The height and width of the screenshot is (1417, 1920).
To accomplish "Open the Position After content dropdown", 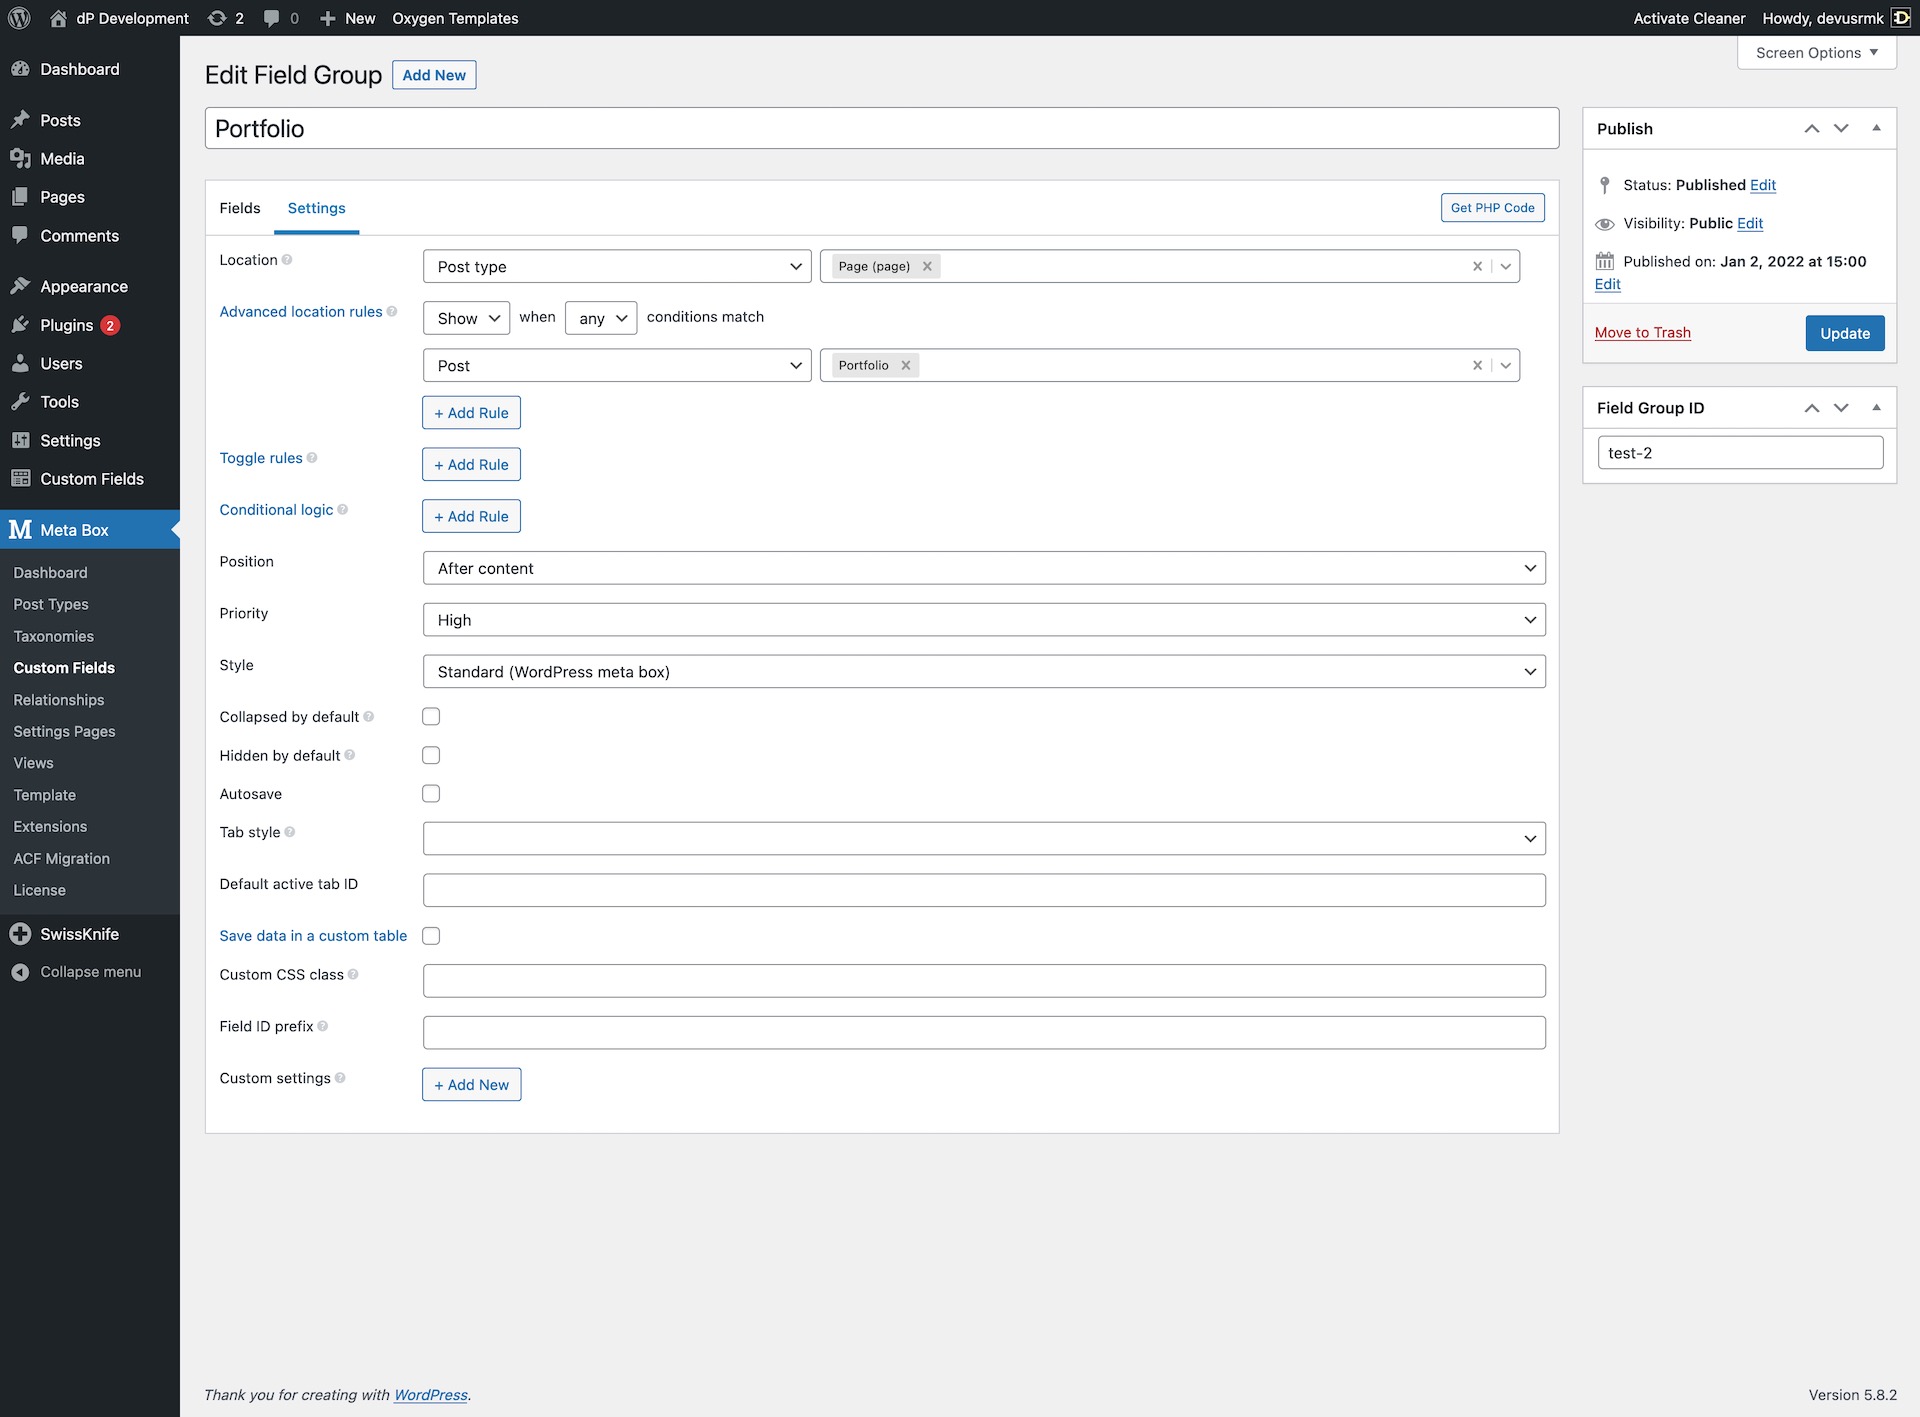I will click(984, 568).
